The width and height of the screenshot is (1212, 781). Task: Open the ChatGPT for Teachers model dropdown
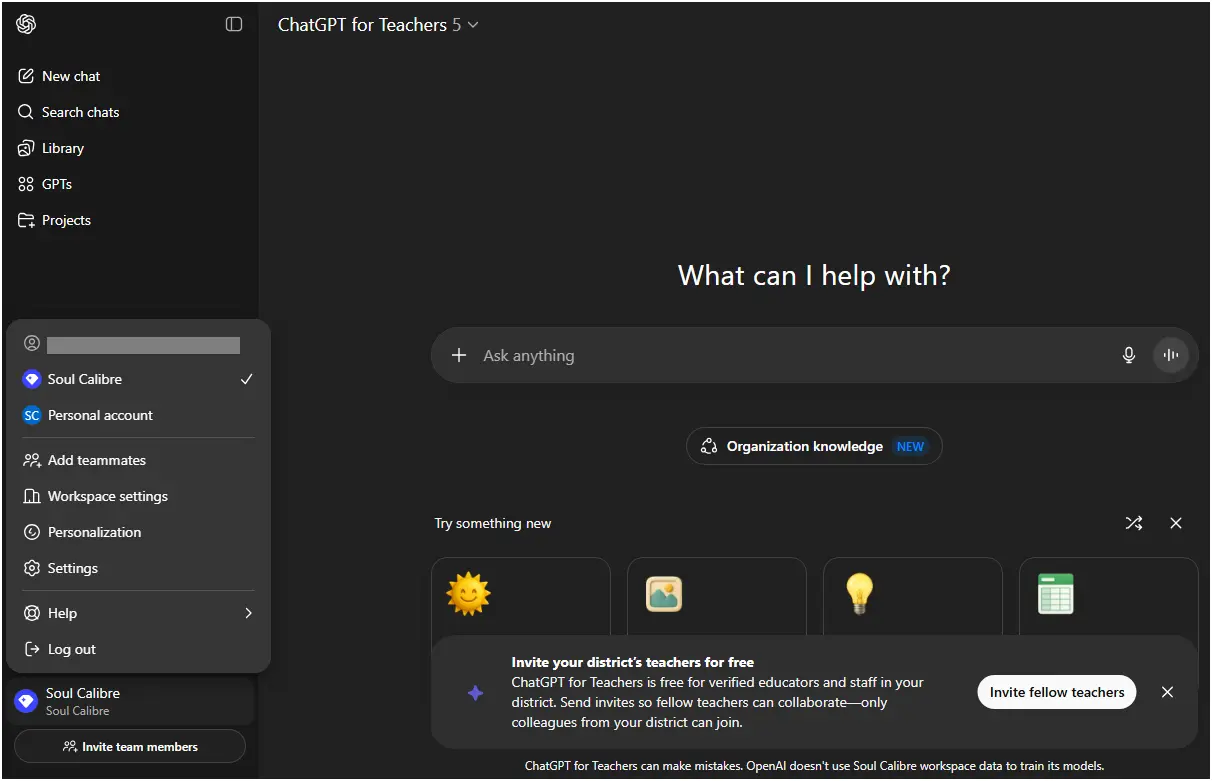click(x=378, y=25)
